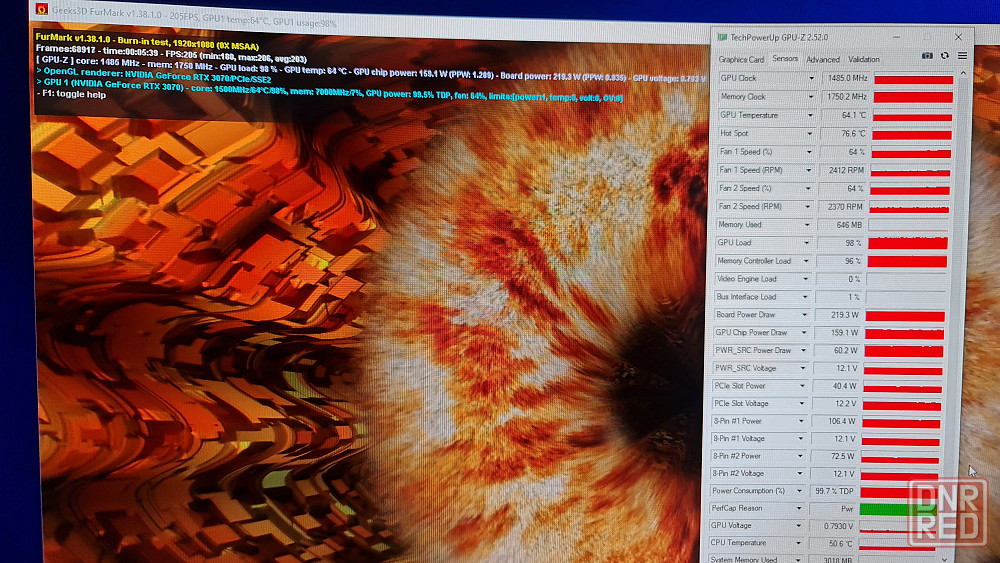Click the GPU-Z refresh icon
1000x563 pixels.
click(945, 56)
